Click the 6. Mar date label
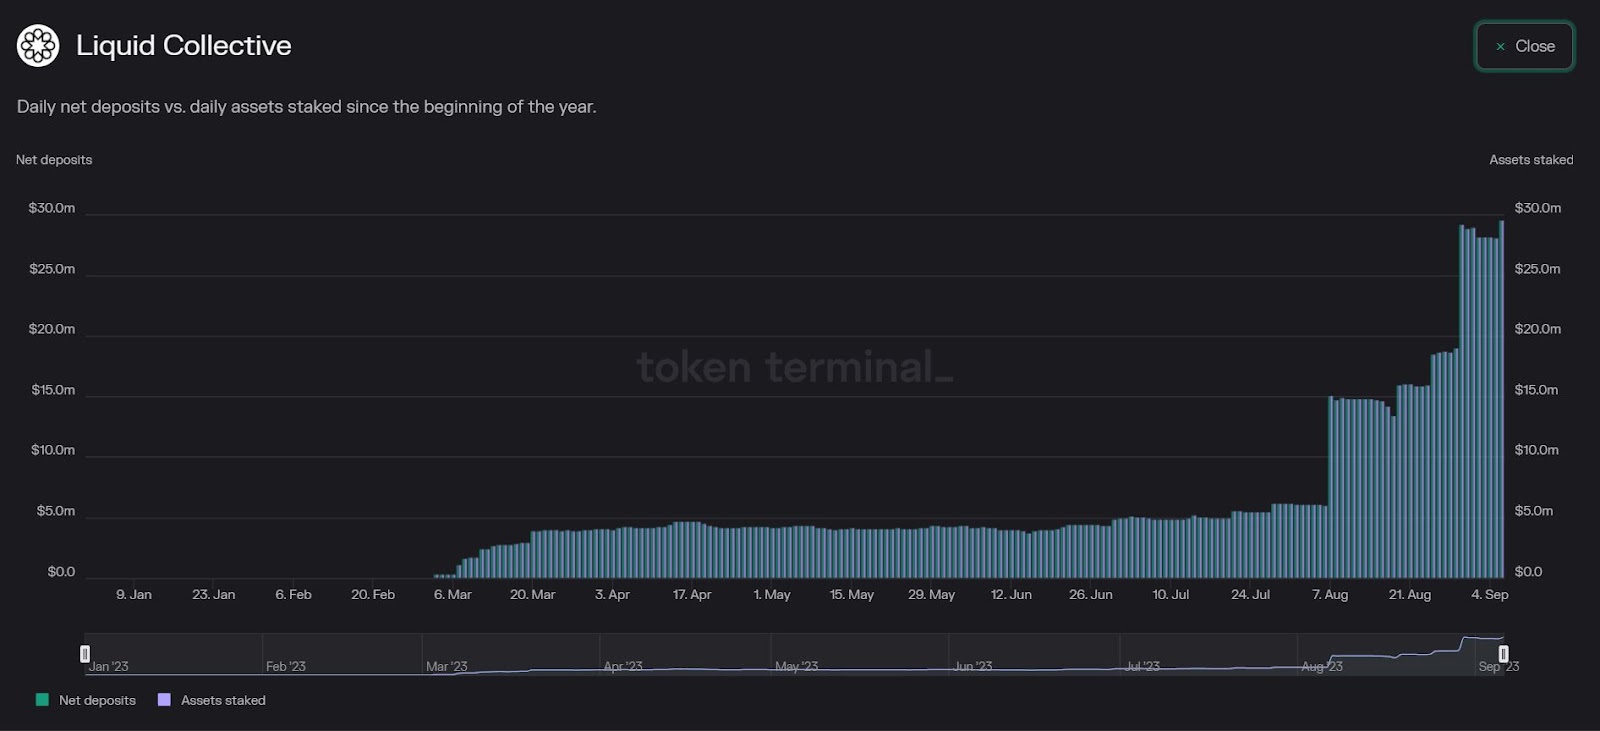Viewport: 1600px width, 731px height. coord(453,595)
